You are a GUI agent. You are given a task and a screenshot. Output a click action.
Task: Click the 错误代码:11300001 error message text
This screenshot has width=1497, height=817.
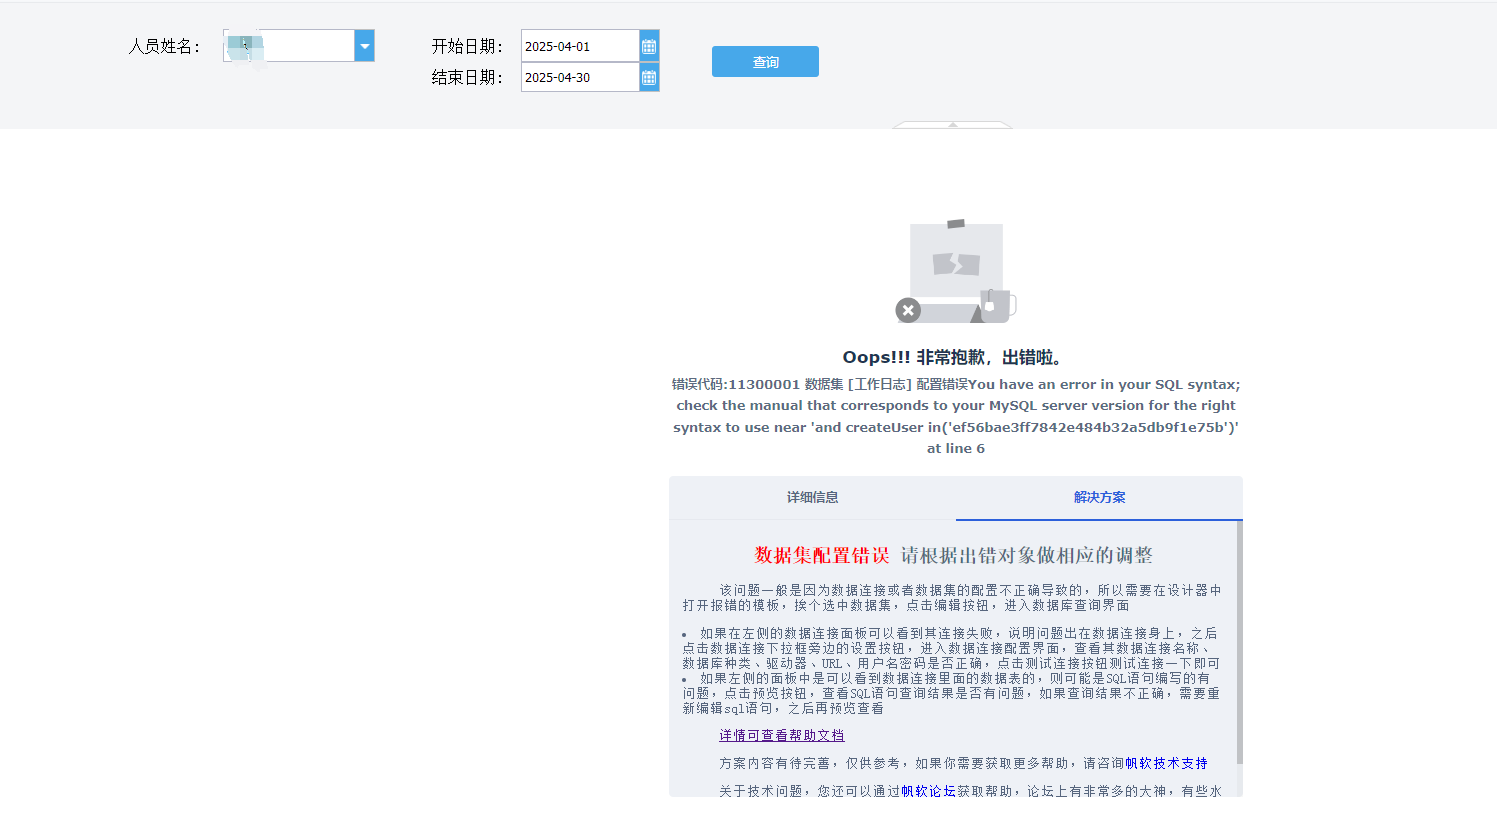[x=956, y=416]
